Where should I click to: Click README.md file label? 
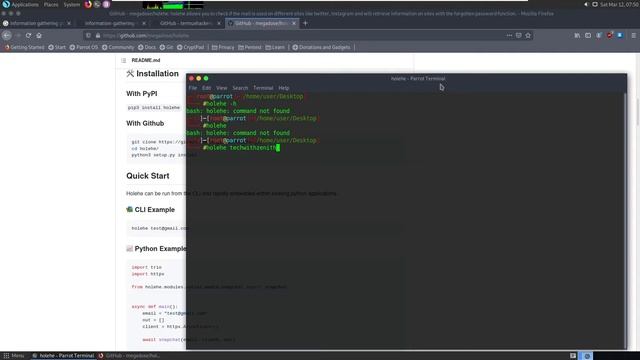pyautogui.click(x=146, y=60)
